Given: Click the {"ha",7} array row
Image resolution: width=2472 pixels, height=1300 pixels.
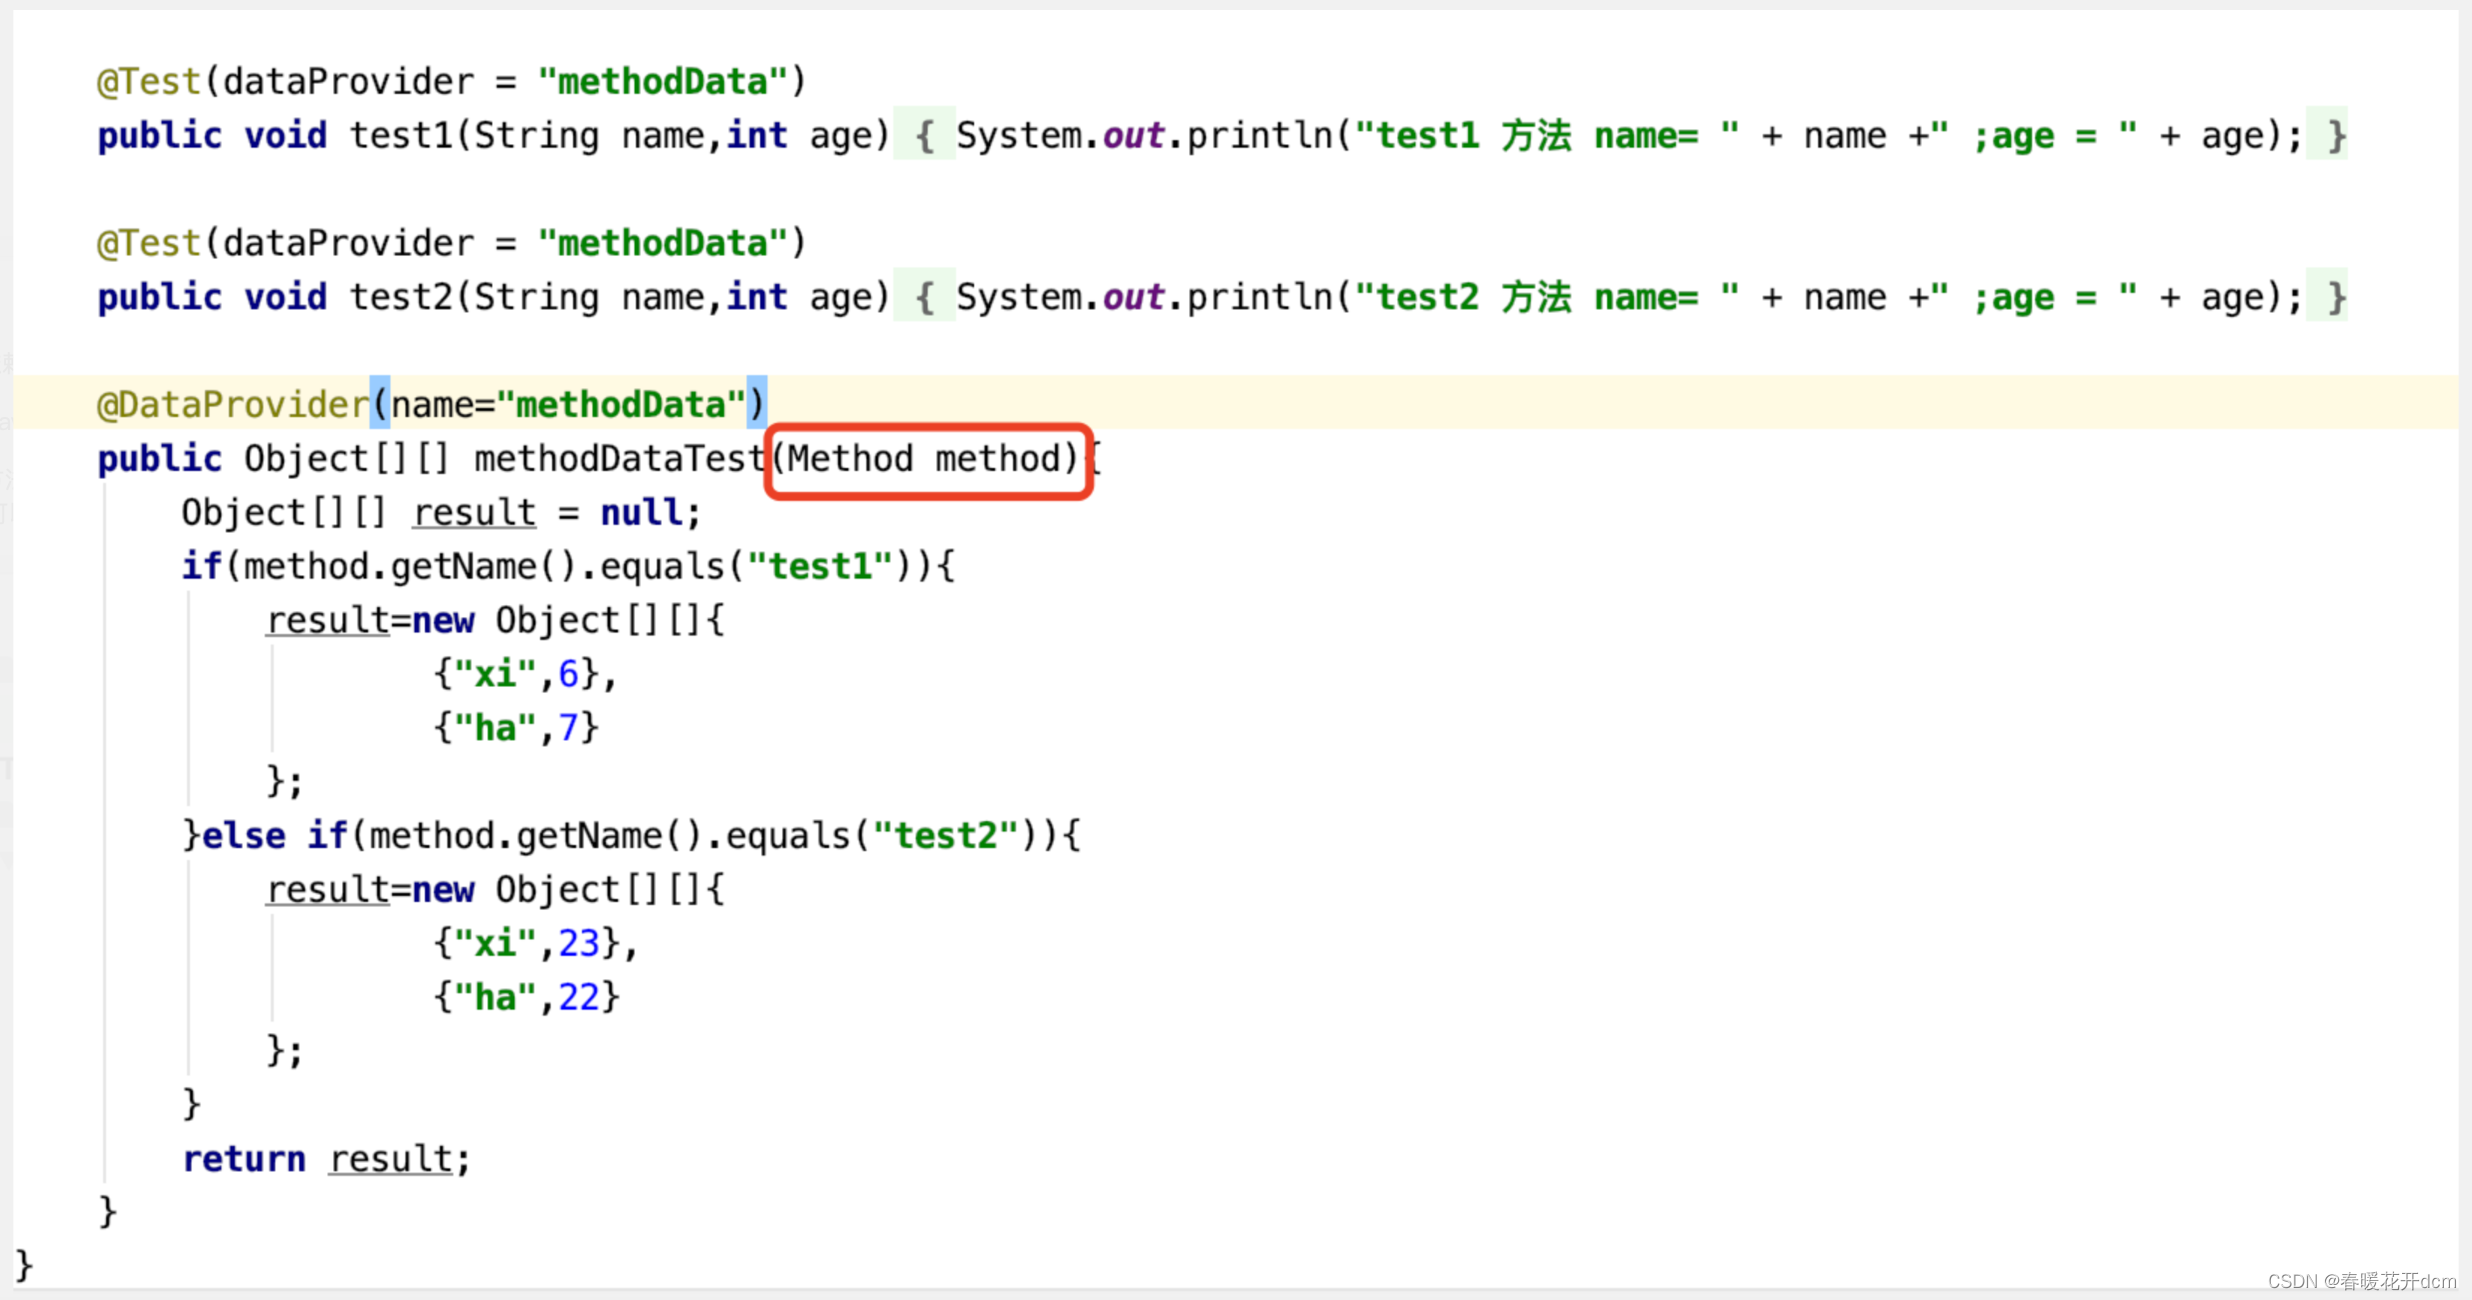Looking at the screenshot, I should click(x=516, y=727).
